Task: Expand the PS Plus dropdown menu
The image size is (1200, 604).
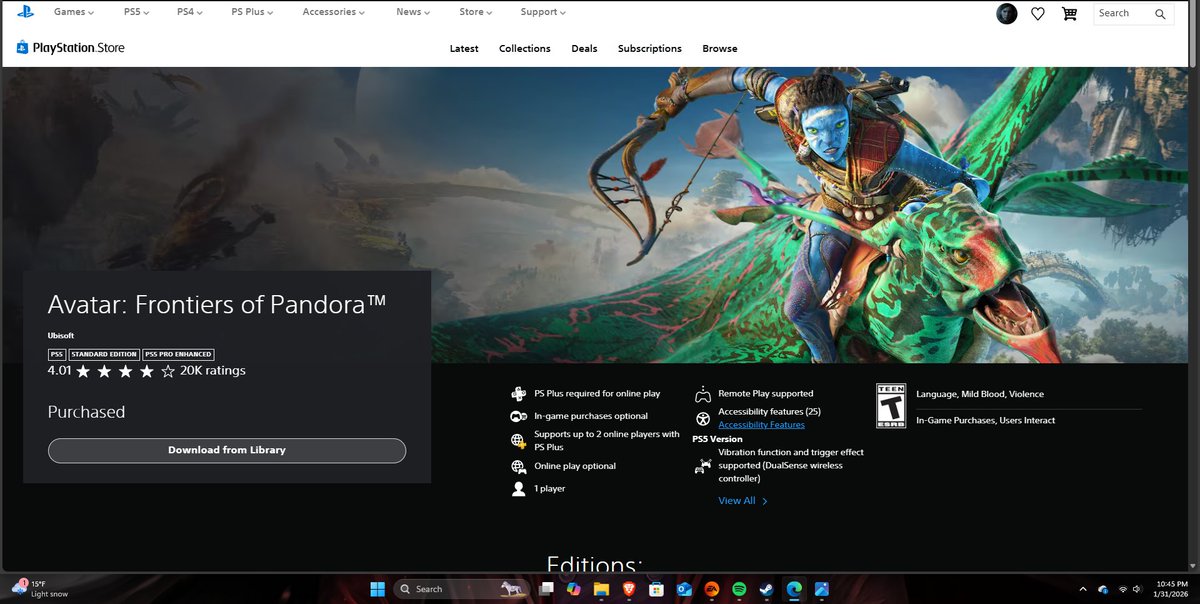Action: pos(254,12)
